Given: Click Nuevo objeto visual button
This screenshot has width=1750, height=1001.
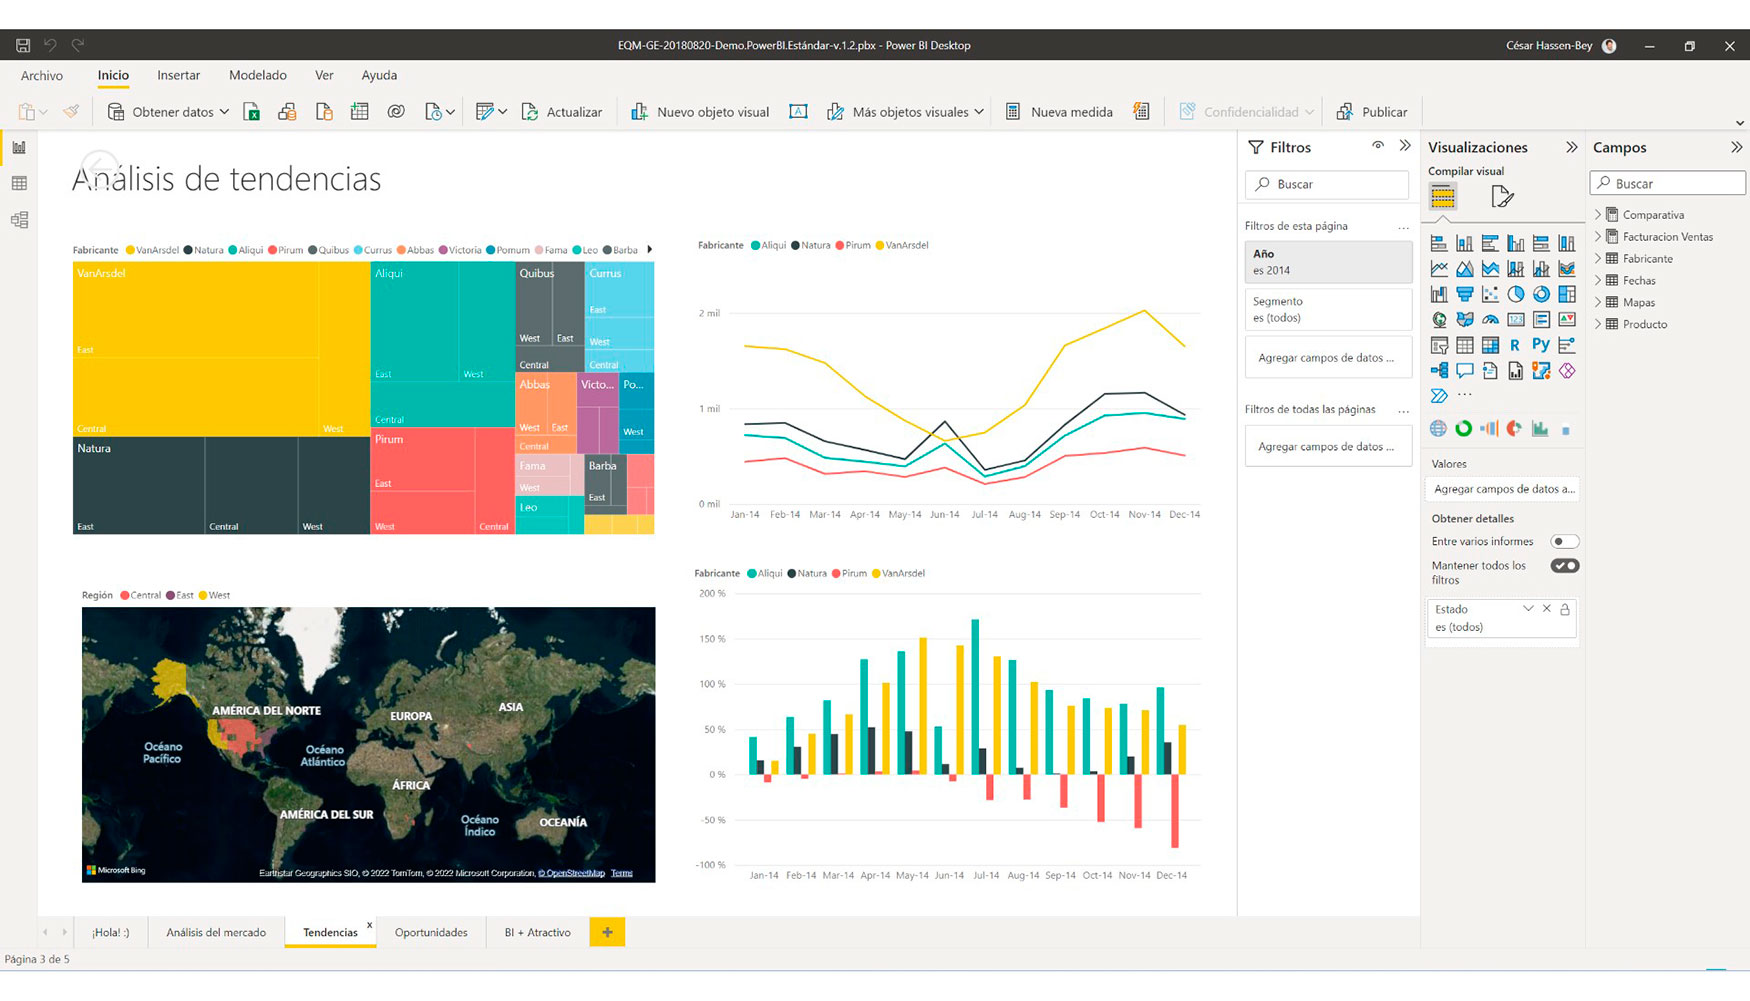Looking at the screenshot, I should [x=700, y=112].
